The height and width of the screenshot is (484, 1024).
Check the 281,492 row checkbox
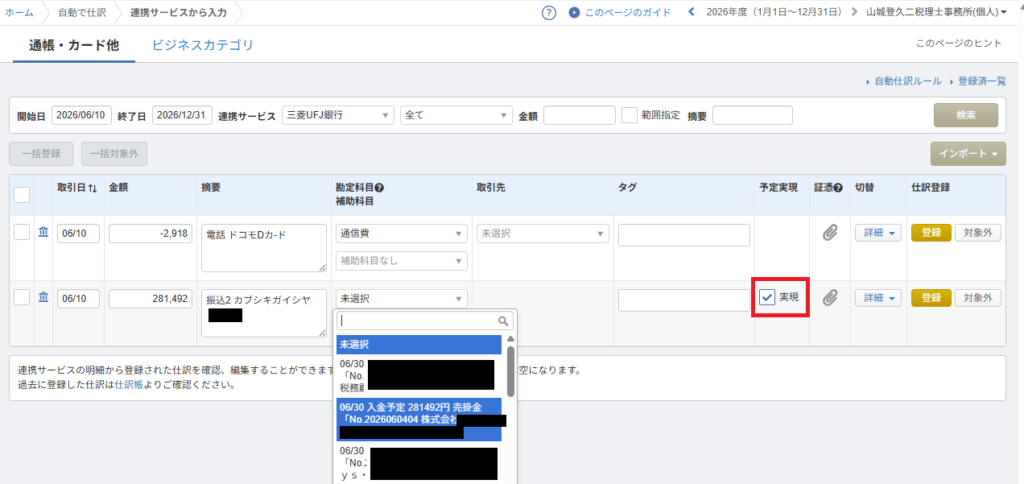[22, 297]
